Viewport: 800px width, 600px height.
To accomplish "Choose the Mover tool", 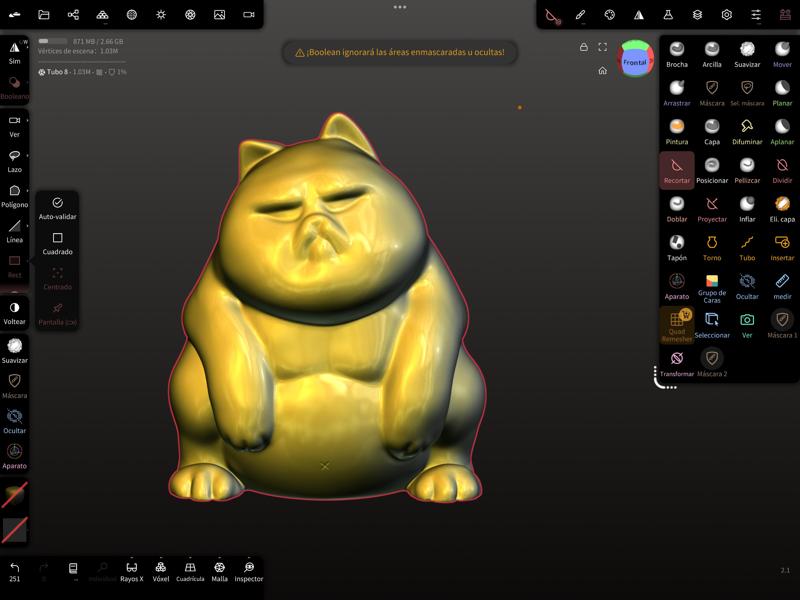I will [x=782, y=55].
